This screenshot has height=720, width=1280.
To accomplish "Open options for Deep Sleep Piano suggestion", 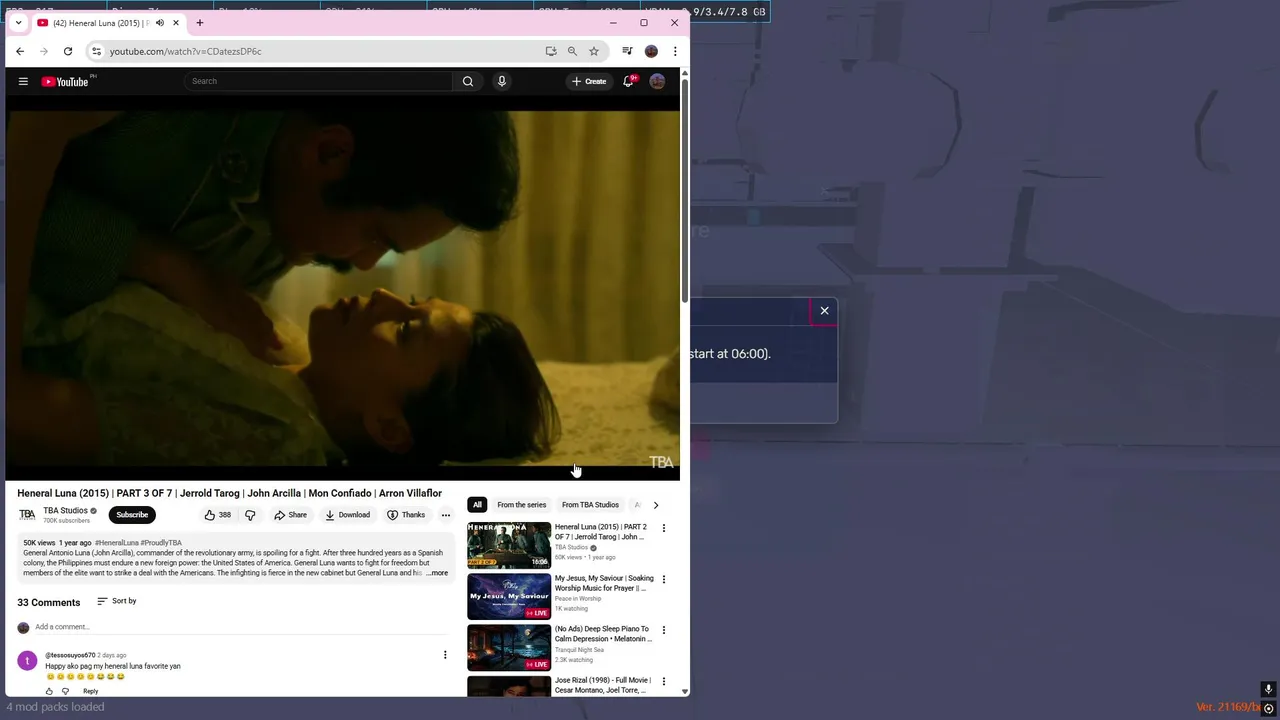I will click(663, 630).
